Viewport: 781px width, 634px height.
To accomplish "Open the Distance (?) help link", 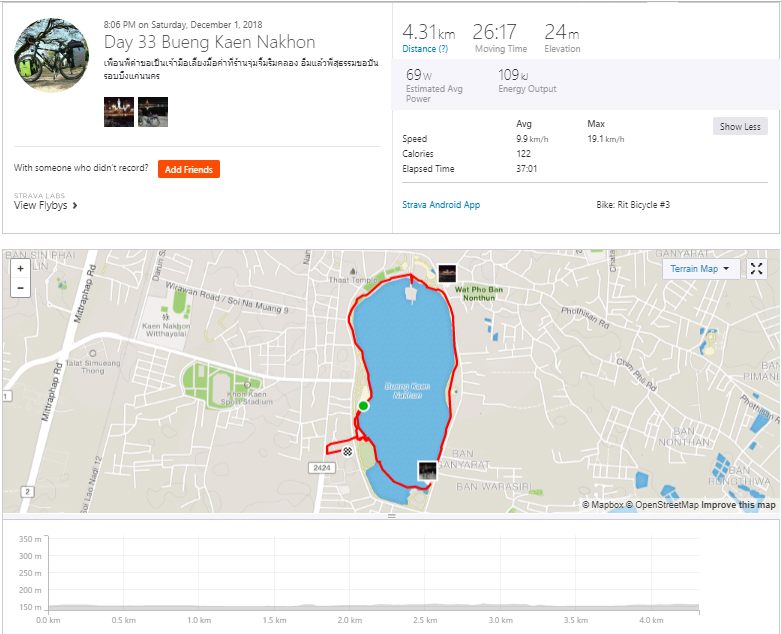I will point(425,49).
